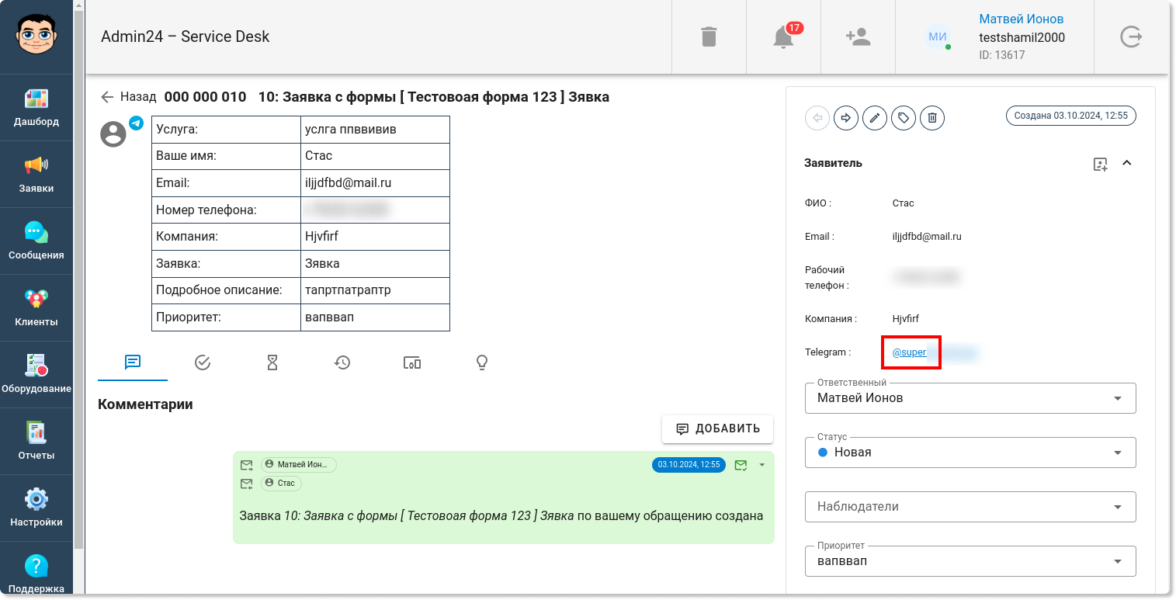Click the logout icon at top right
1176x600 pixels.
coord(1131,37)
